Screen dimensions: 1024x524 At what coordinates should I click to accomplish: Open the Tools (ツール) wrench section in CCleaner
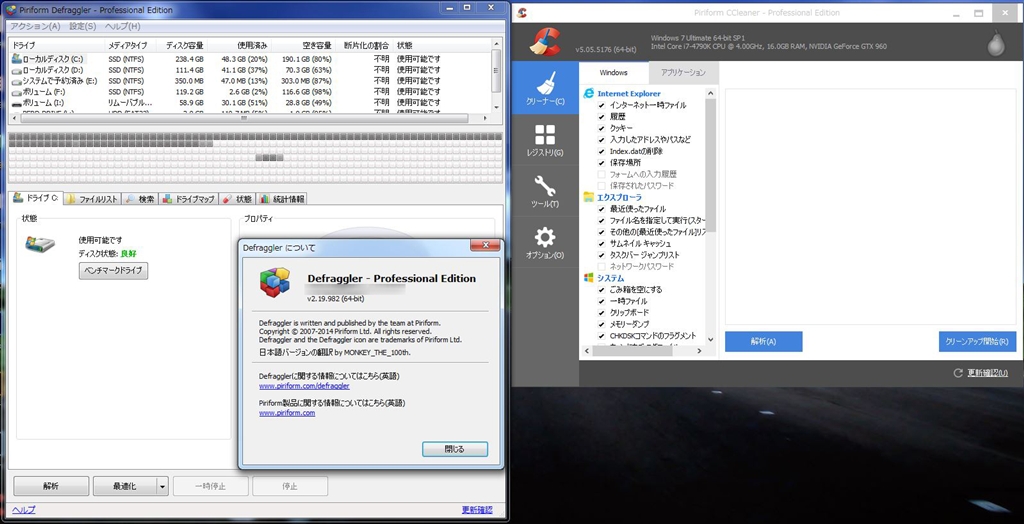(545, 191)
